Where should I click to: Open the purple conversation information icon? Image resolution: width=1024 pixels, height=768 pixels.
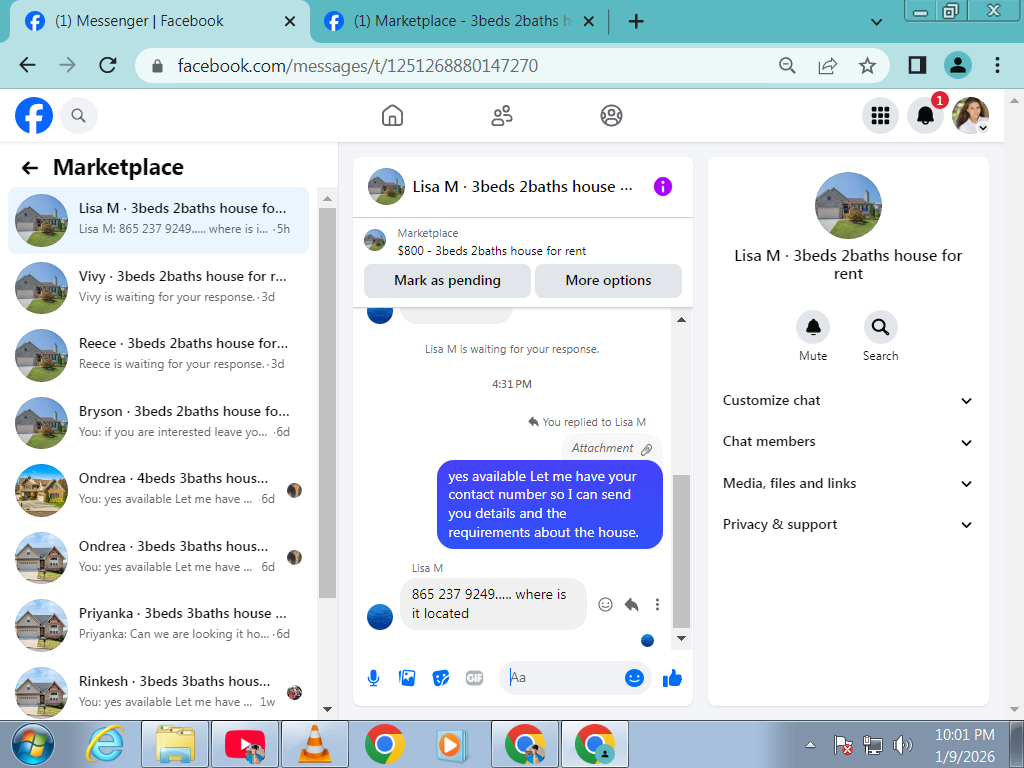coord(662,187)
